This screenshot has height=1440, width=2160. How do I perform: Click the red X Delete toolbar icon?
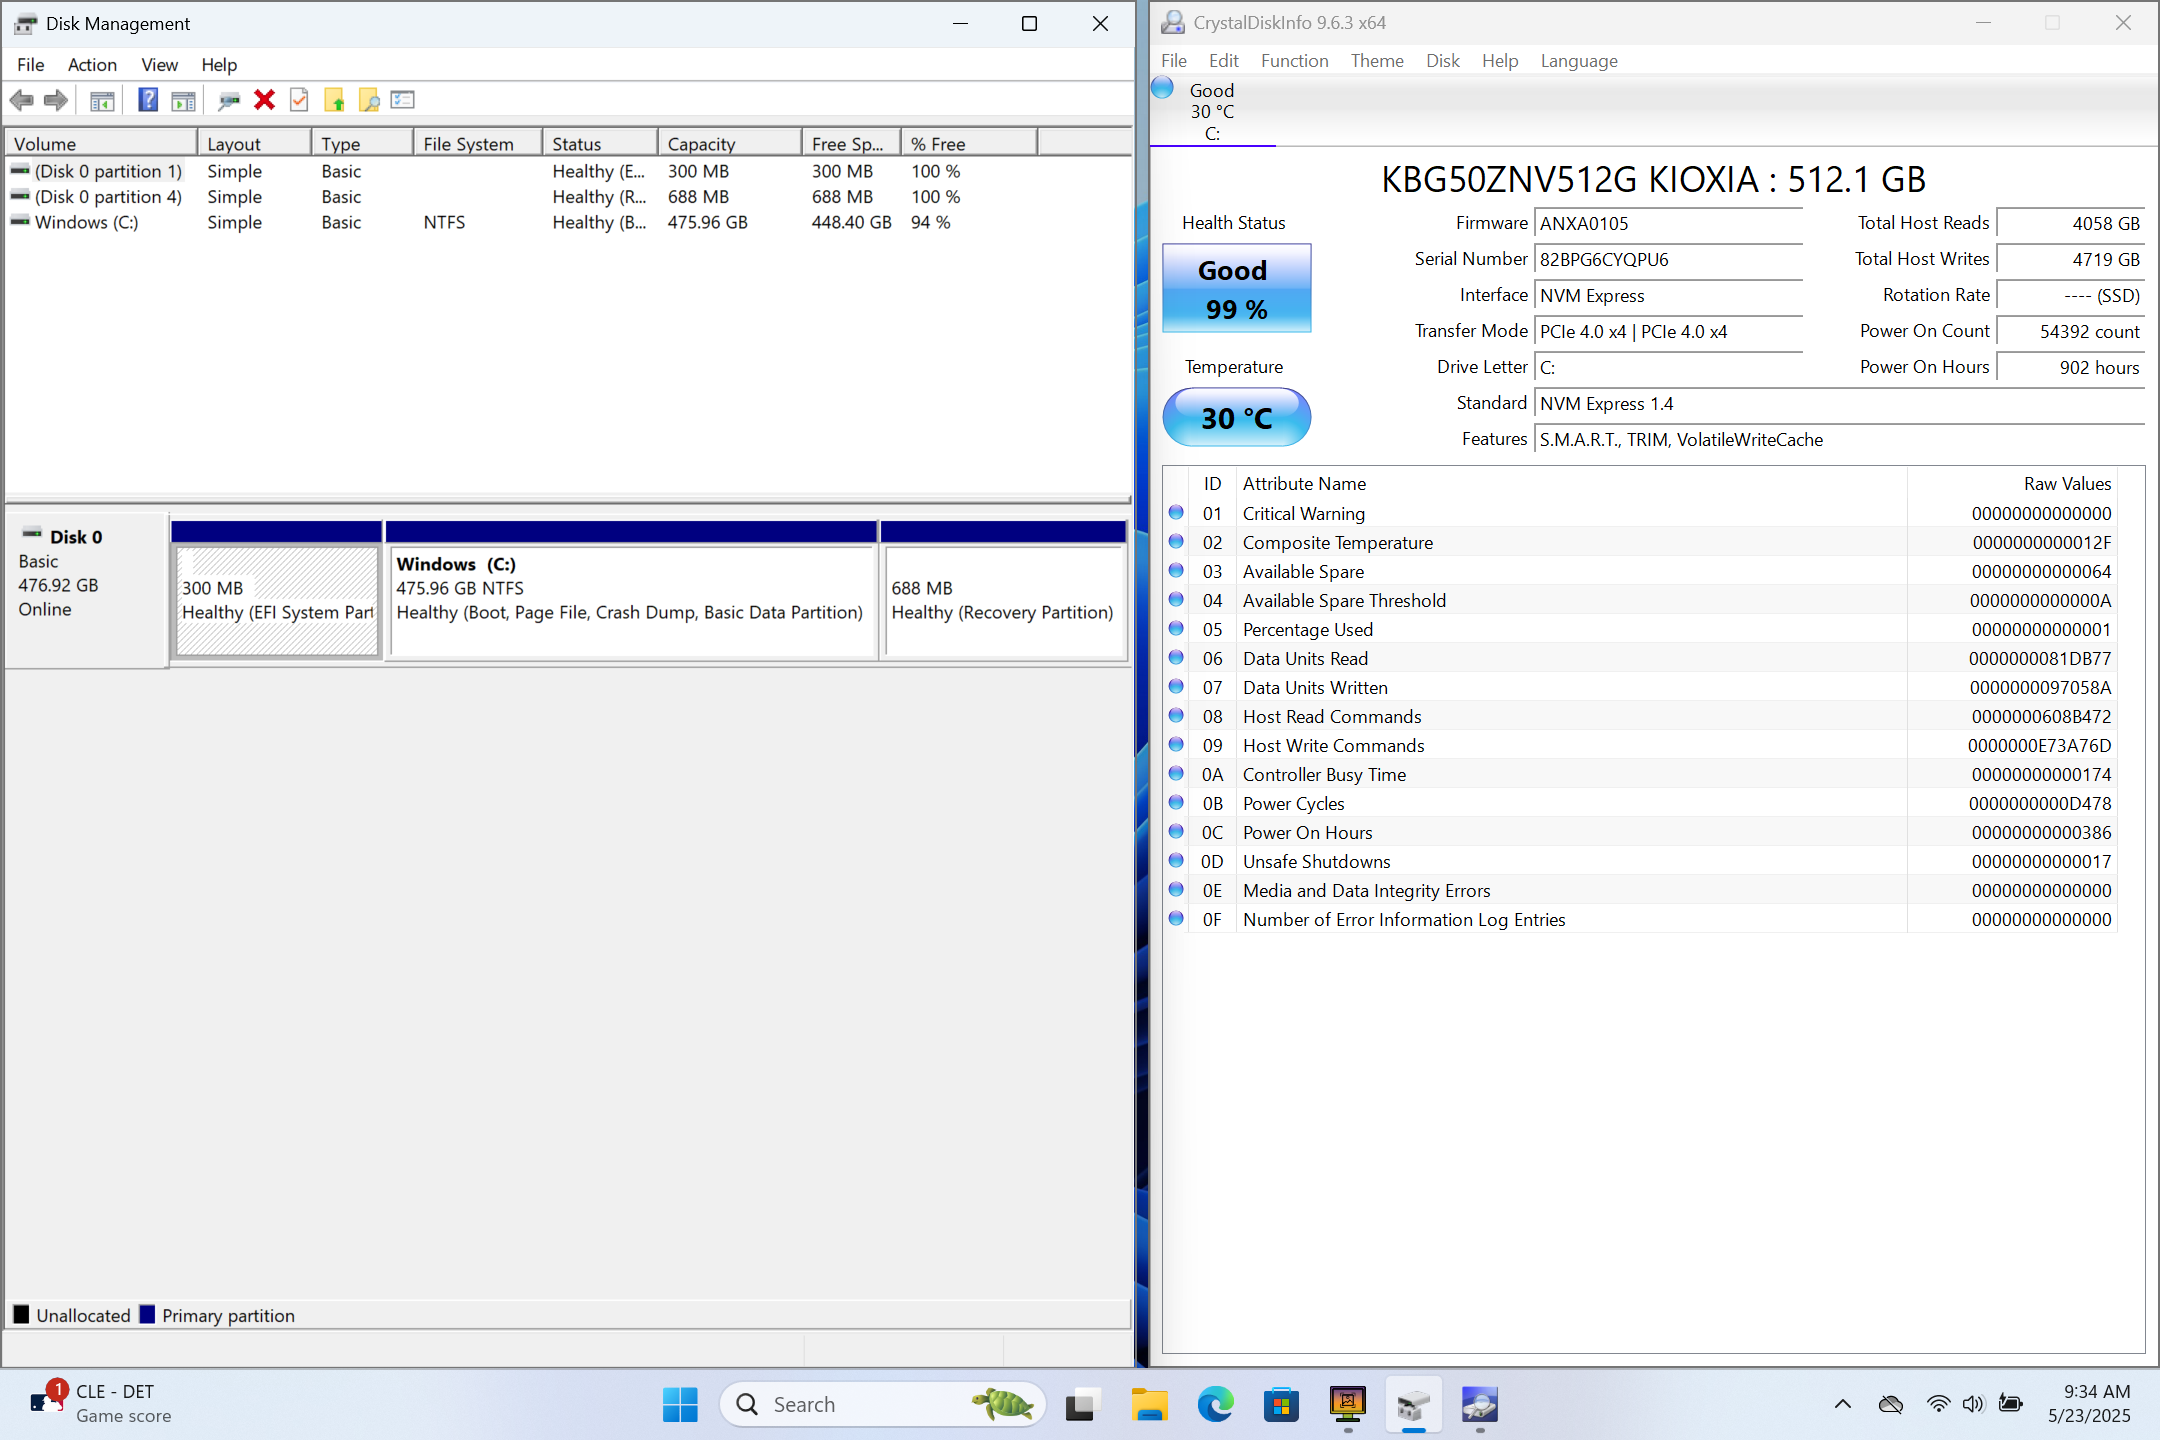tap(264, 100)
